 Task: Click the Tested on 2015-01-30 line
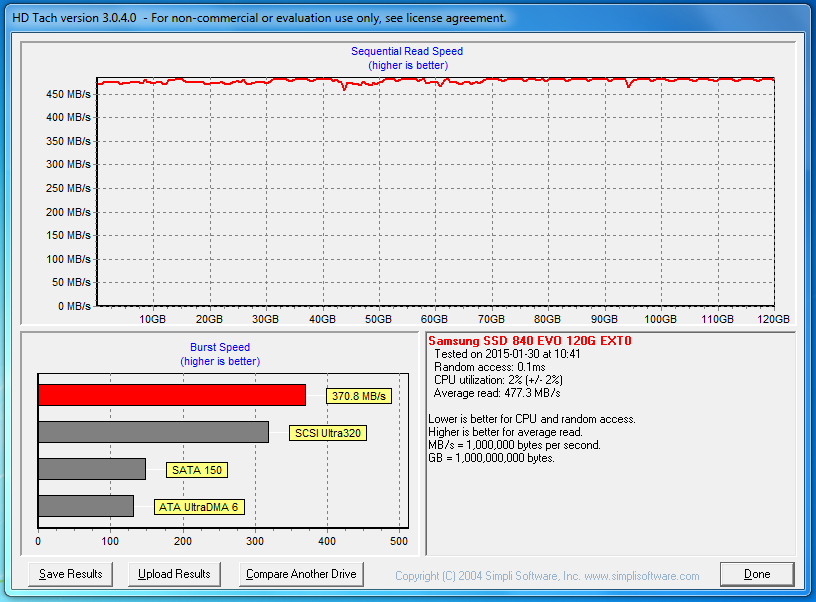(x=507, y=354)
